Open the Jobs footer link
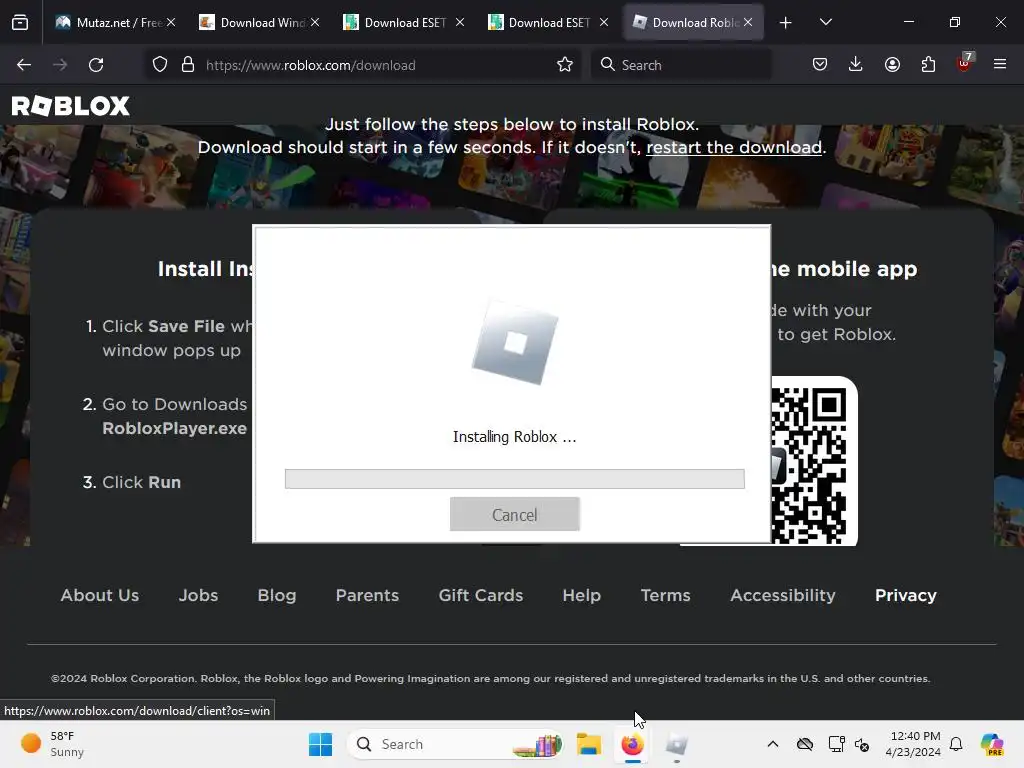Viewport: 1024px width, 768px height. click(x=199, y=596)
